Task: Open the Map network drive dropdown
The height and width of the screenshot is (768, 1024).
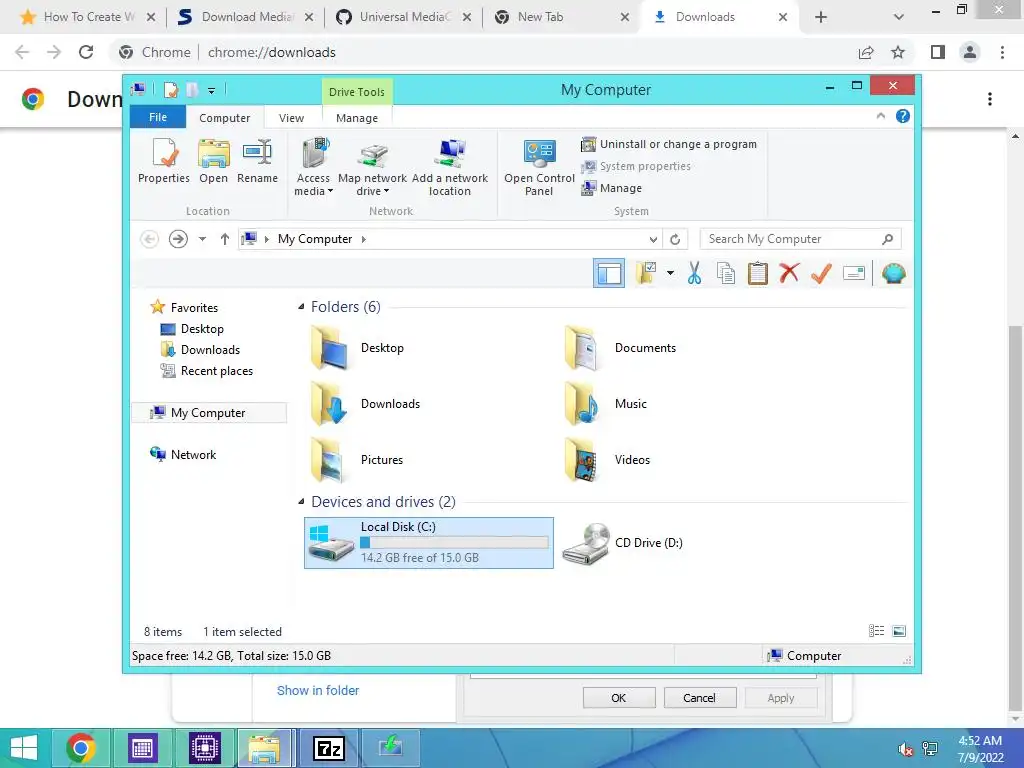Action: [372, 167]
